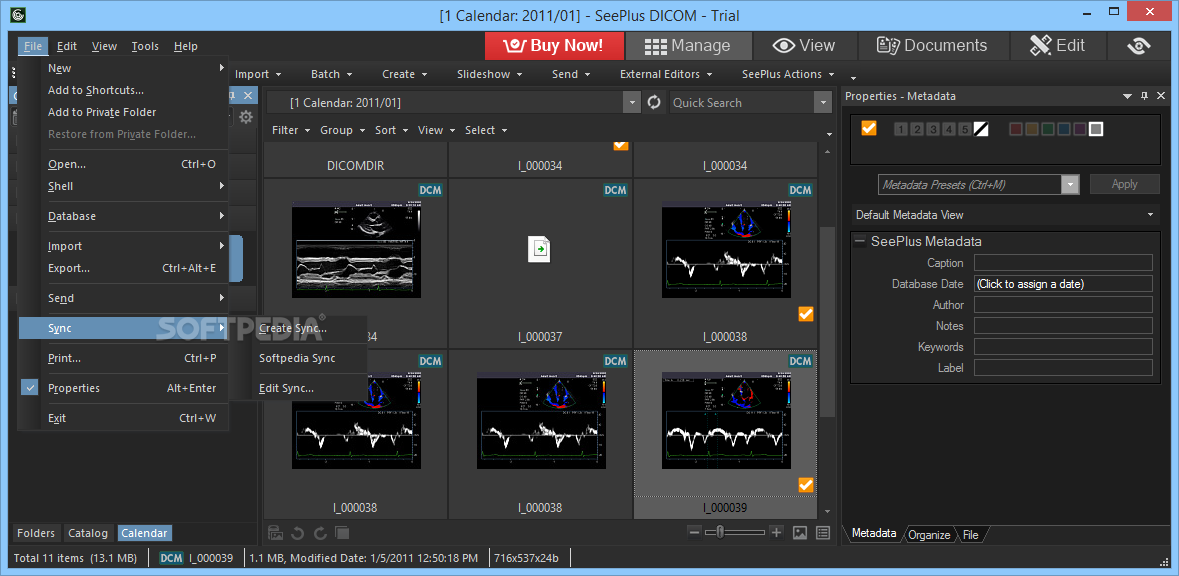The image size is (1179, 576).
Task: Select the I_000037 file thumbnail
Action: pyautogui.click(x=540, y=263)
